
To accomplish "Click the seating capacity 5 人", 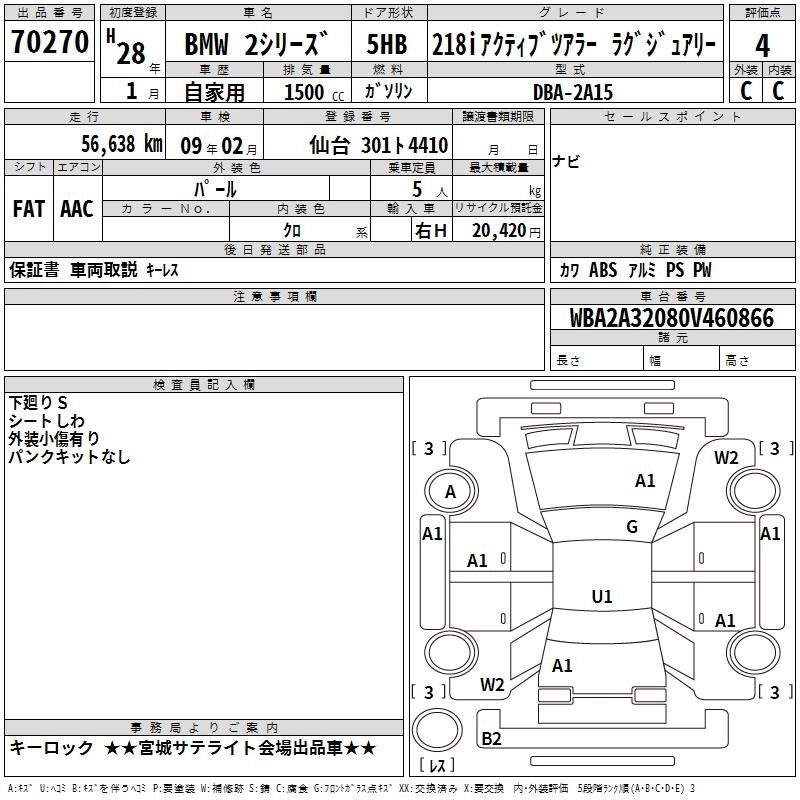I will coord(430,190).
